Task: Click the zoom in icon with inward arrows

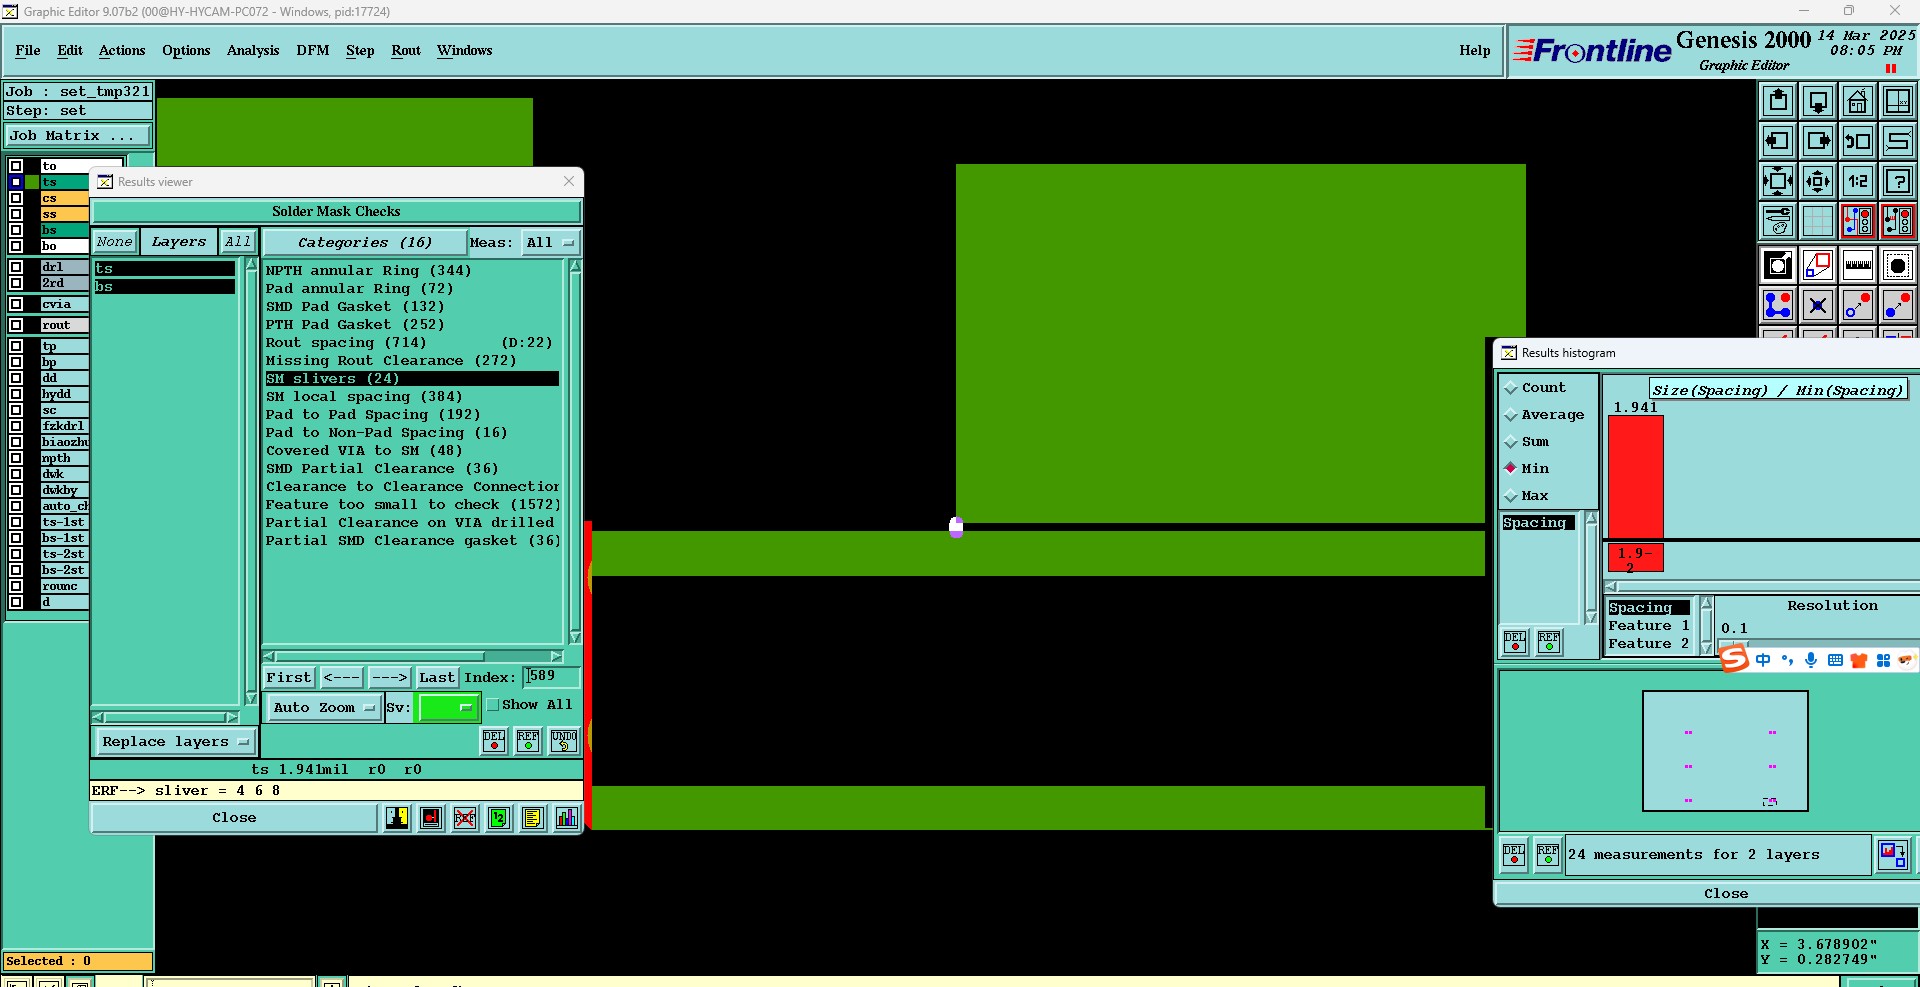Action: [x=1778, y=181]
